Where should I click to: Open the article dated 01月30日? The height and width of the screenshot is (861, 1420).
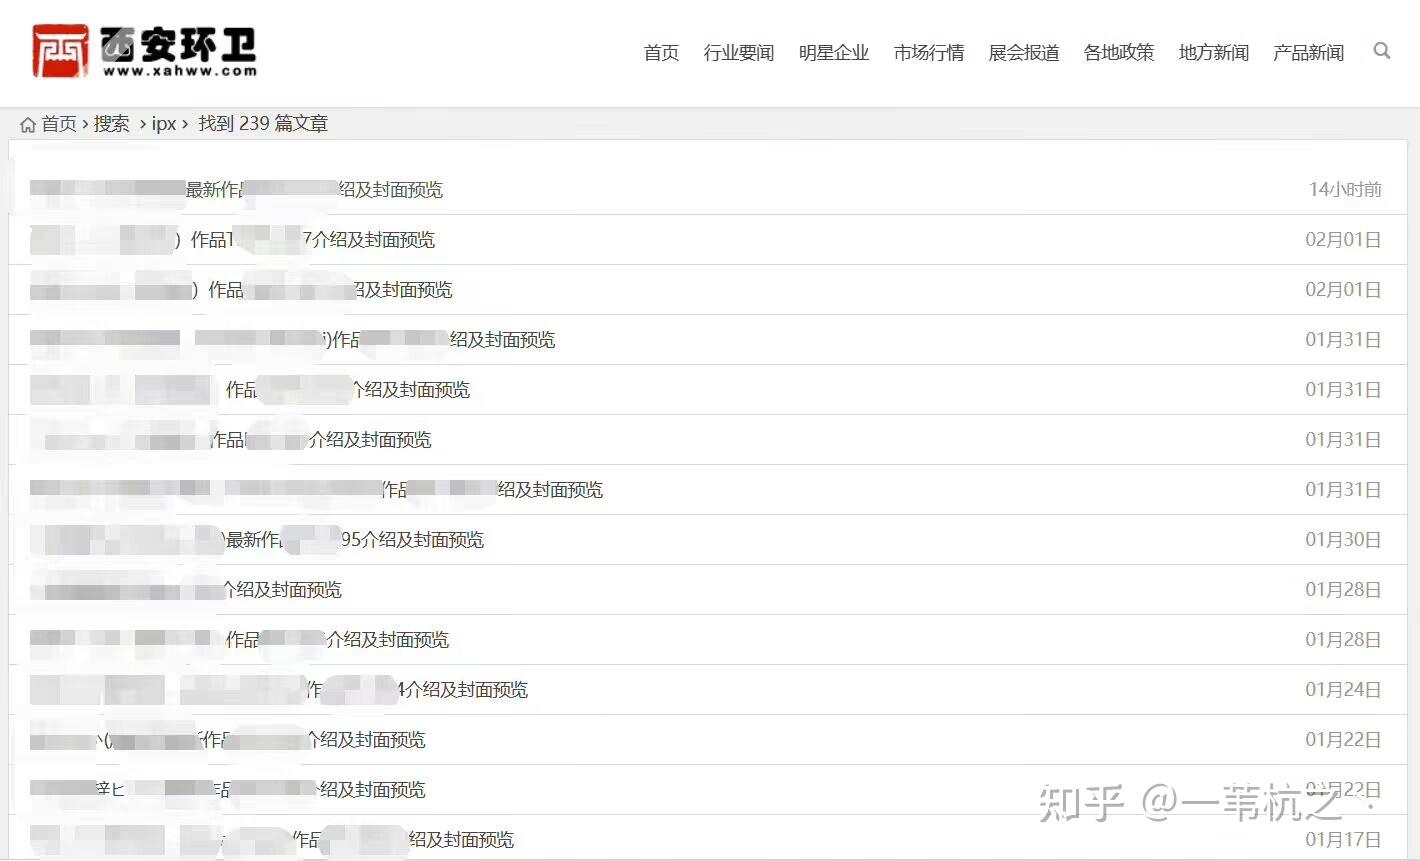[x=257, y=539]
